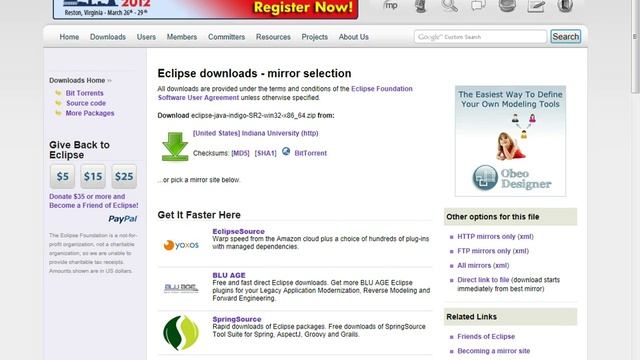
Task: Click the BitTorrent globe icon
Action: point(286,151)
